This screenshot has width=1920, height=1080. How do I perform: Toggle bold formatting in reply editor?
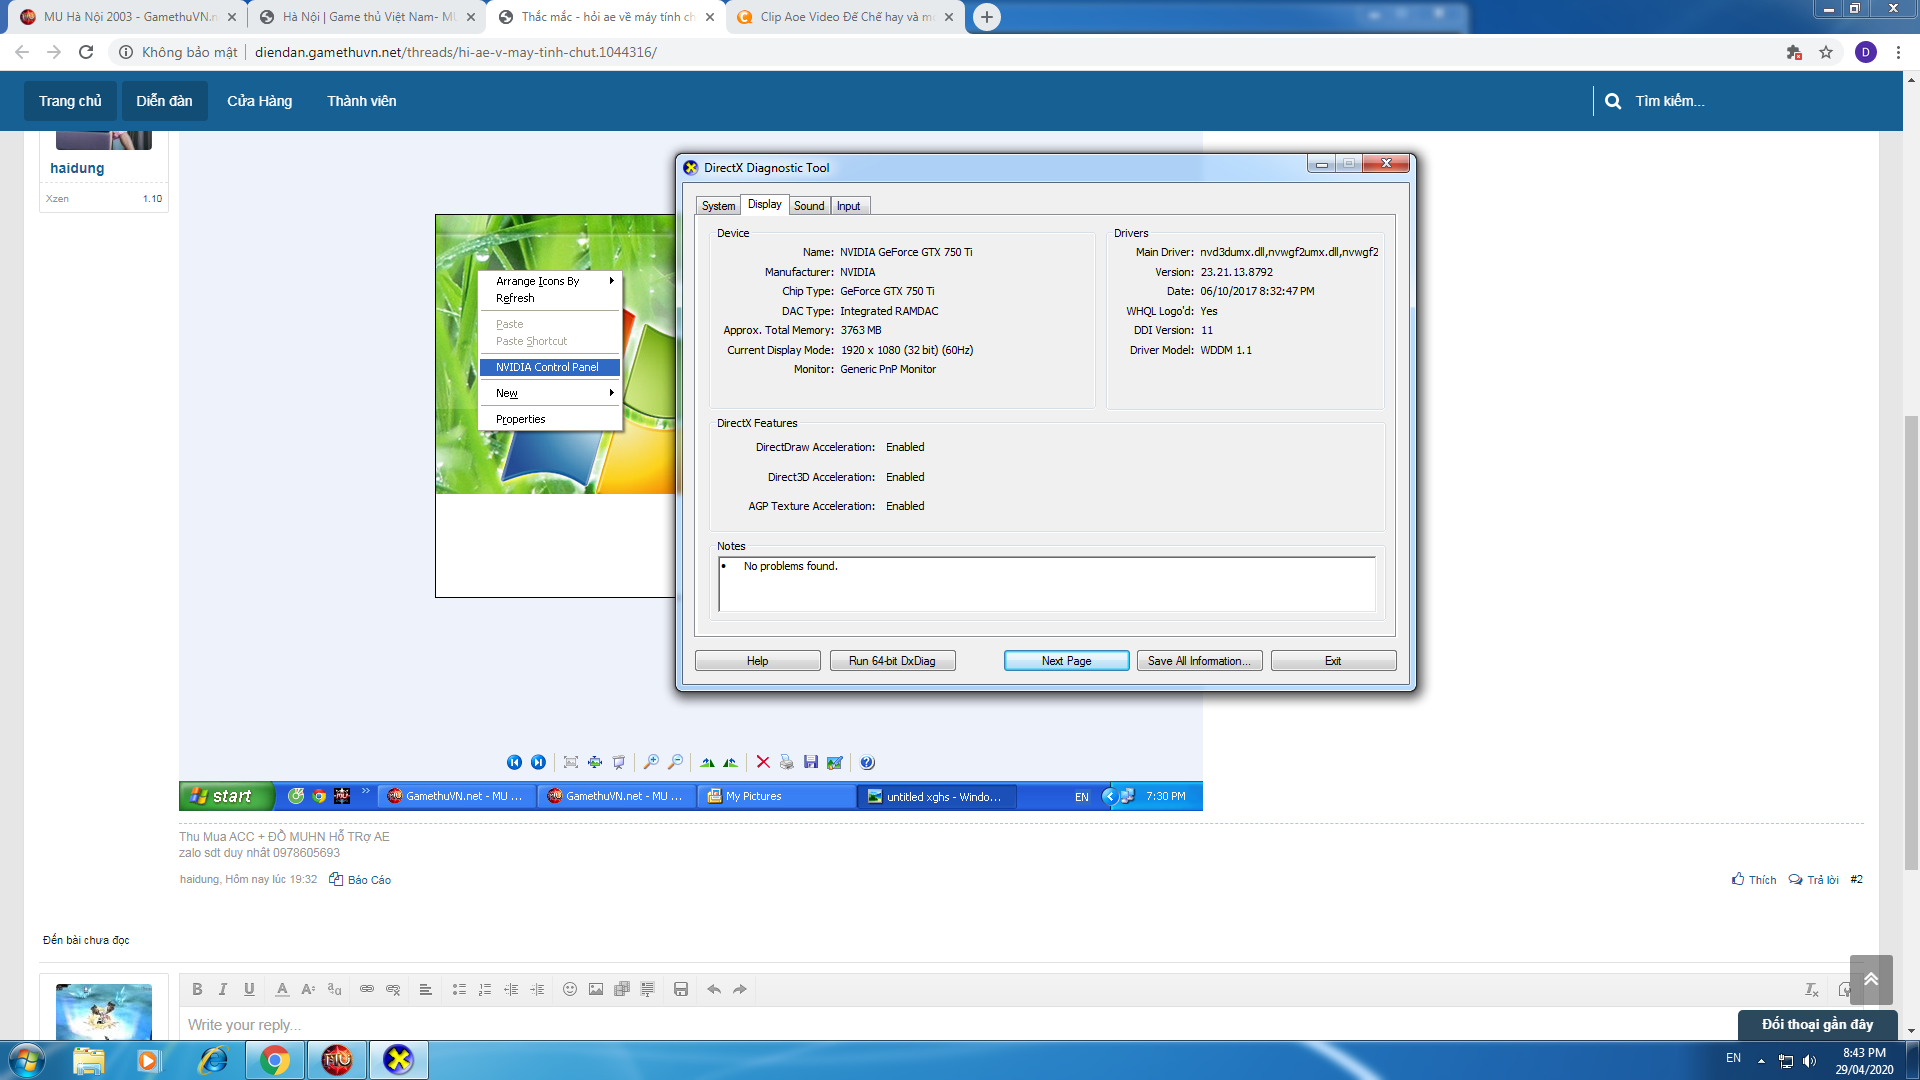coord(197,989)
